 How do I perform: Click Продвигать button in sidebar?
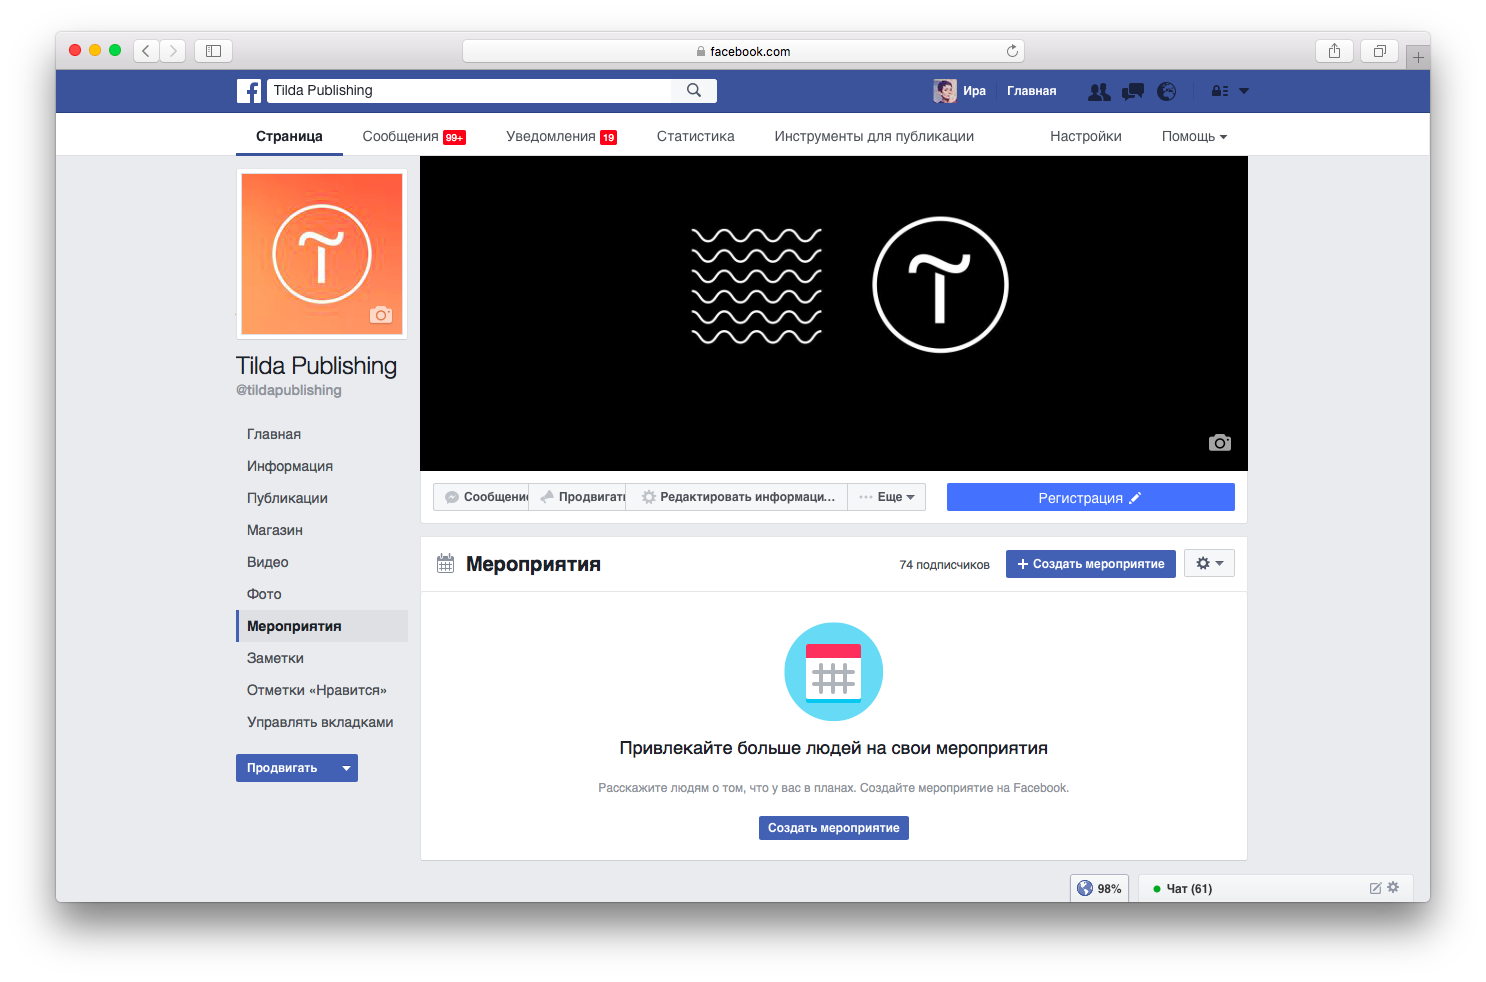[x=283, y=768]
